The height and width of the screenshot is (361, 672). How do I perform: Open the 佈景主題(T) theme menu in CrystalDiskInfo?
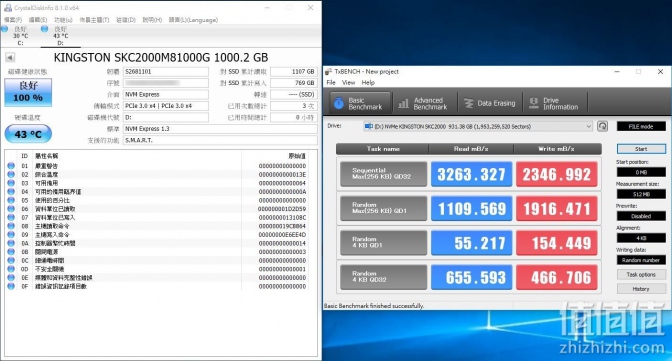(x=94, y=20)
